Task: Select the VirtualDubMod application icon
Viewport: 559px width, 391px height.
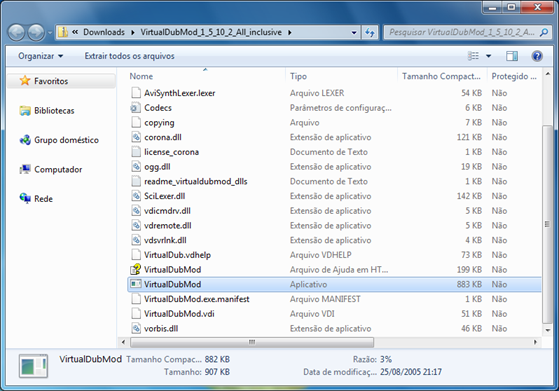Action: pyautogui.click(x=136, y=284)
